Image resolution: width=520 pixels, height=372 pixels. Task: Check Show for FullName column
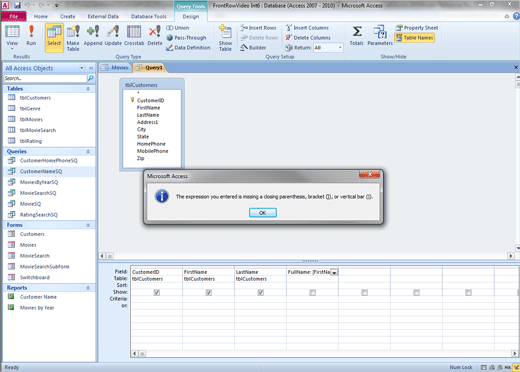point(312,292)
